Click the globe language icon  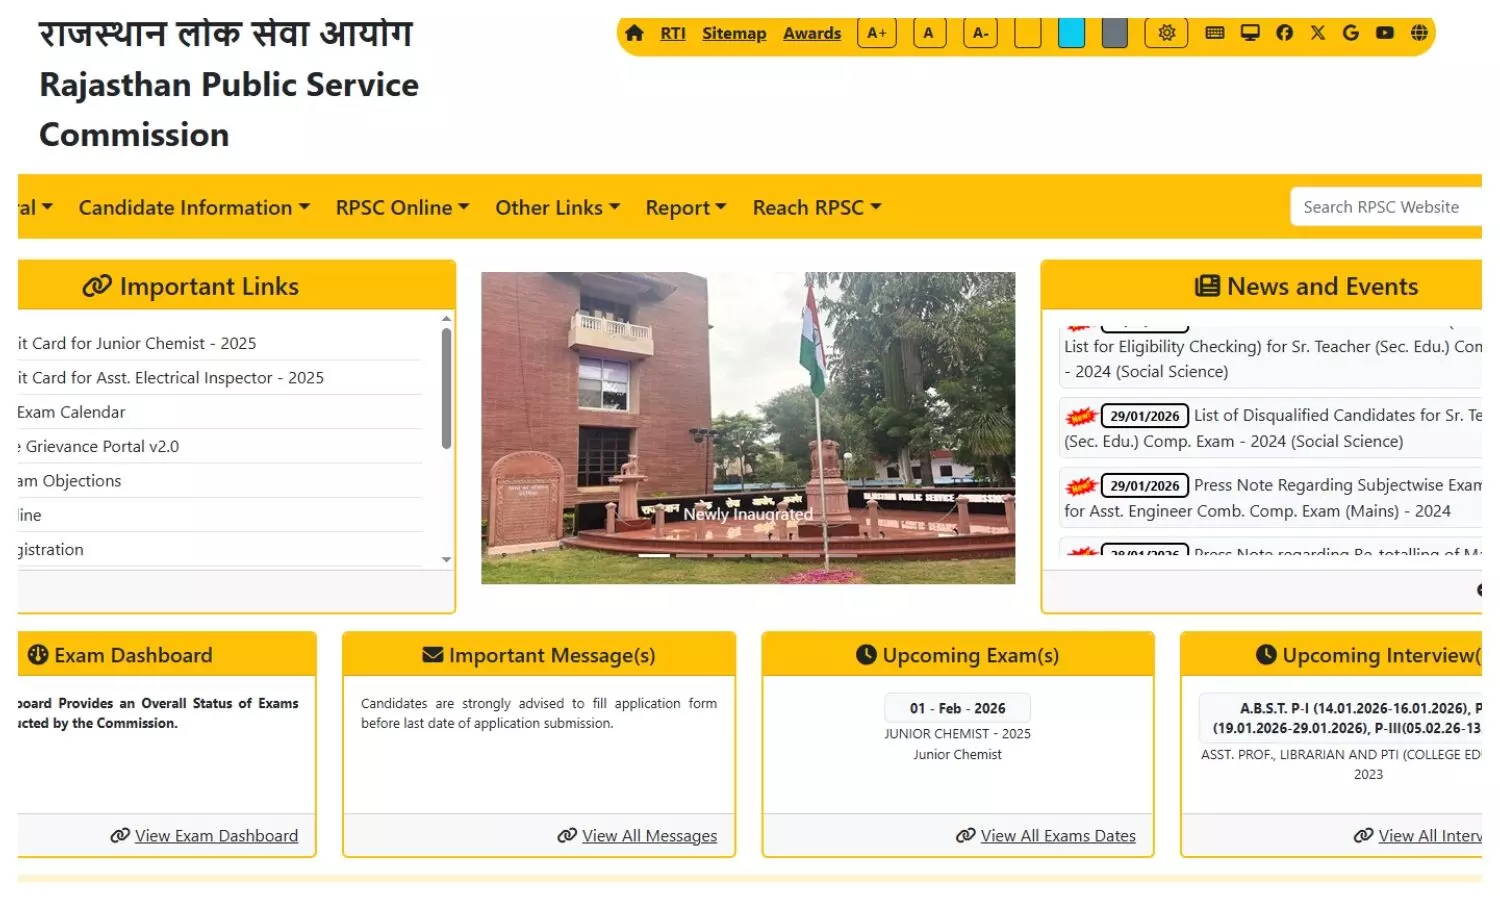(1419, 33)
